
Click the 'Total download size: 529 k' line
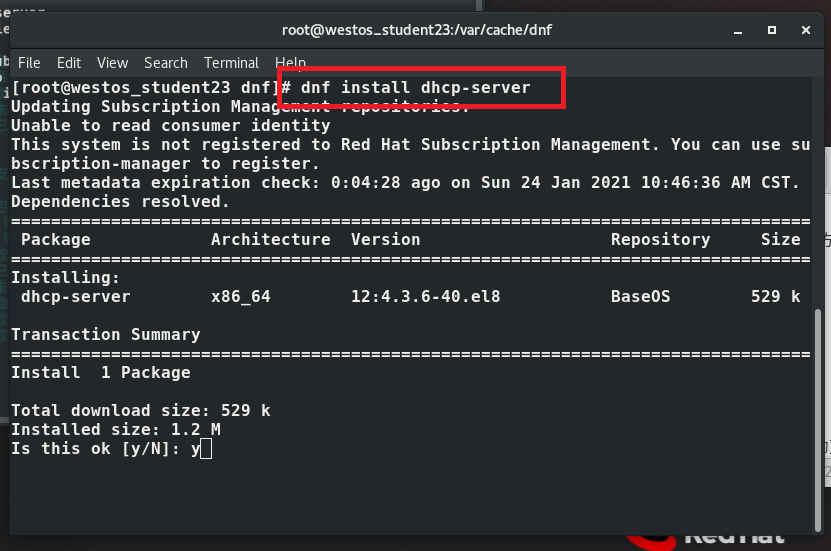[141, 411]
